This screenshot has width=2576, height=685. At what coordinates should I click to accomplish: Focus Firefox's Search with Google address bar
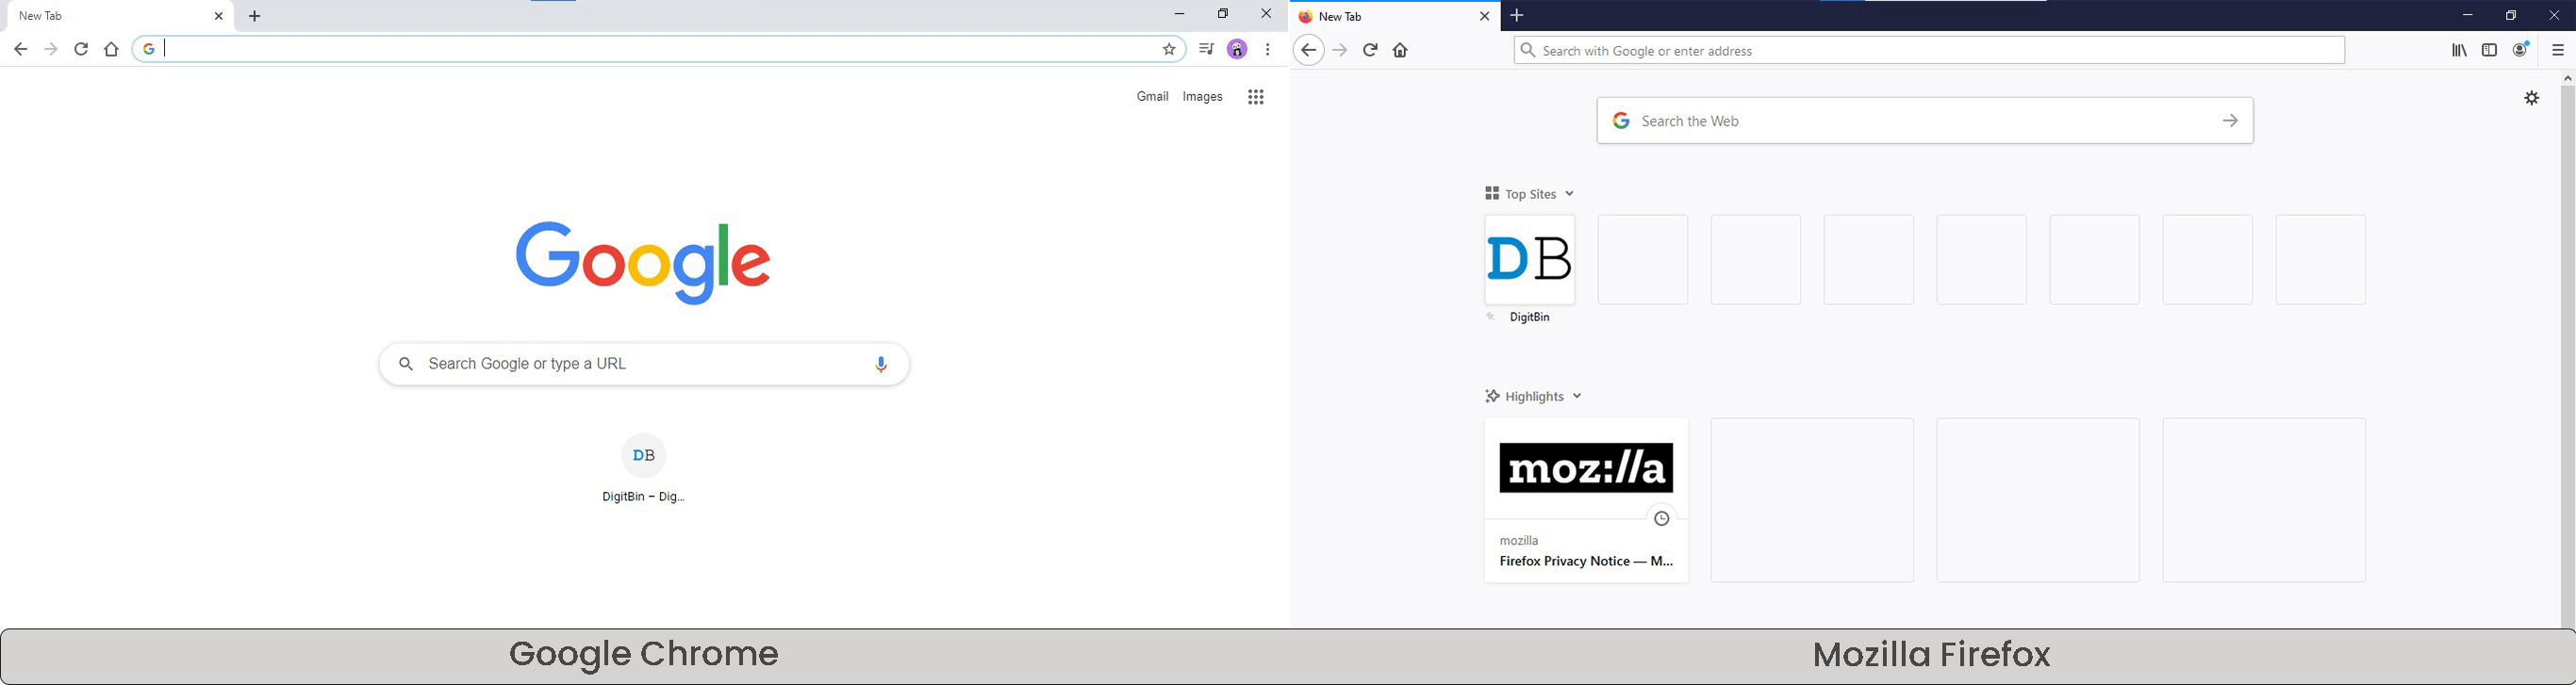[x=1929, y=51]
